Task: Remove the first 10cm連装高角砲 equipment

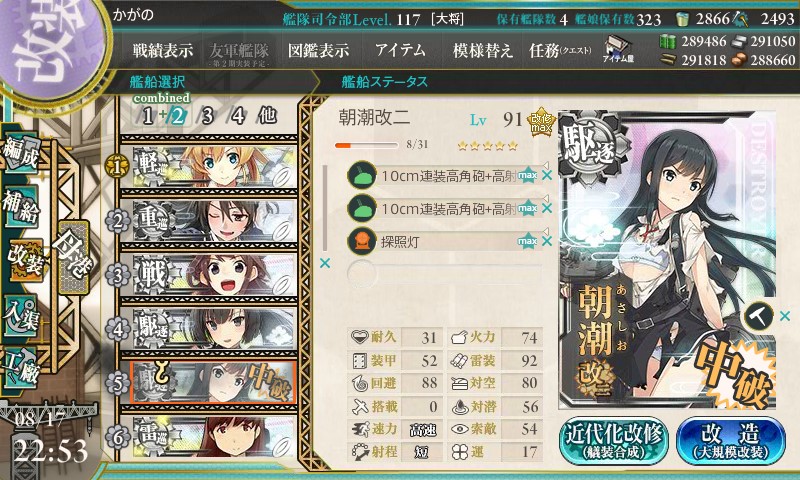Action: pos(547,175)
